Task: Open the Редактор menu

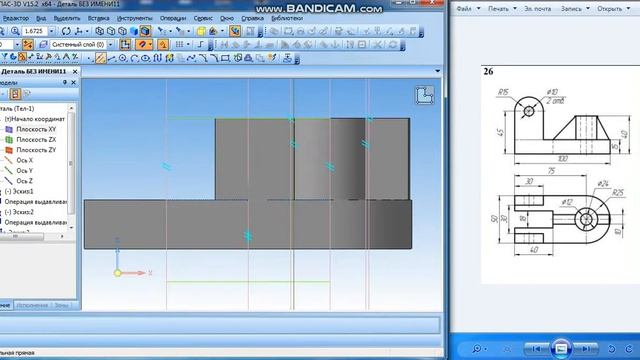Action: (16, 18)
